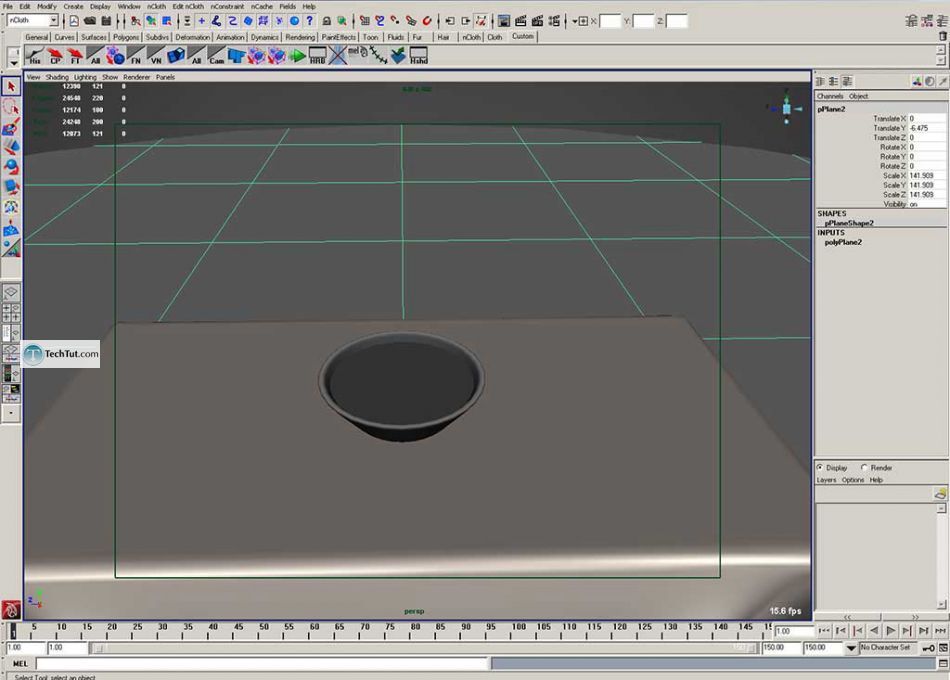Launch the IPR render icon
This screenshot has height=680, width=950.
537,21
